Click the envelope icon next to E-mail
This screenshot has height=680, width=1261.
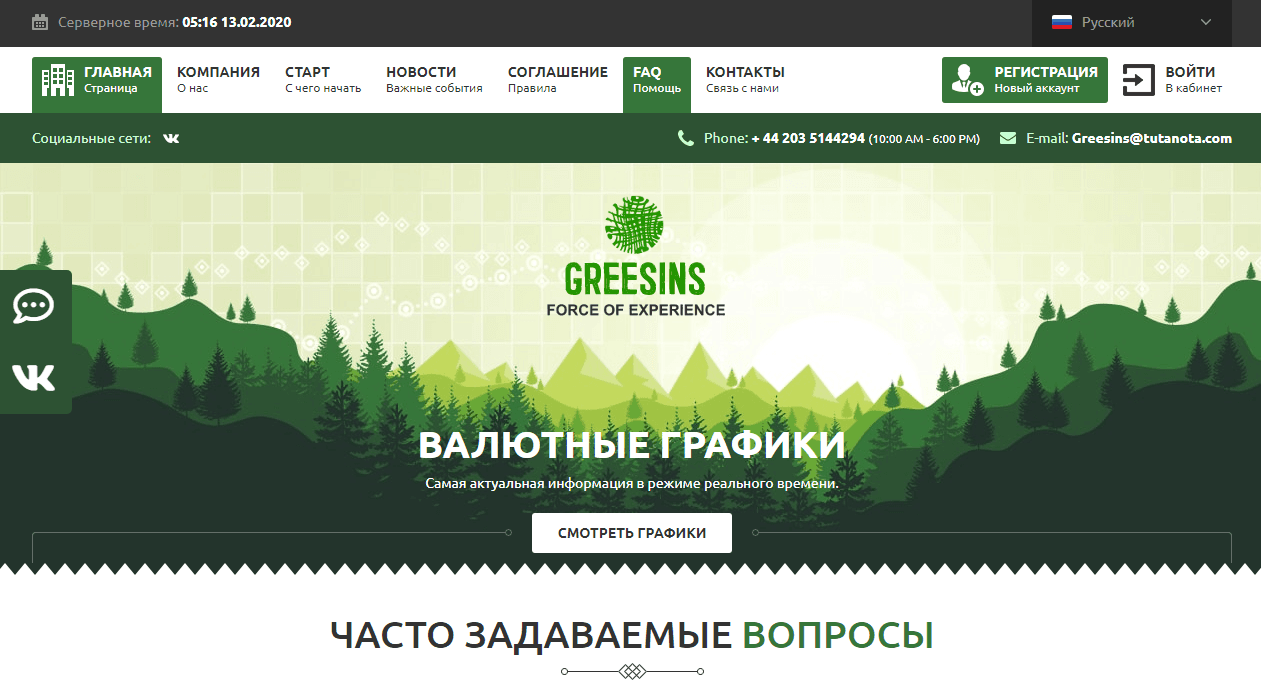click(1010, 138)
